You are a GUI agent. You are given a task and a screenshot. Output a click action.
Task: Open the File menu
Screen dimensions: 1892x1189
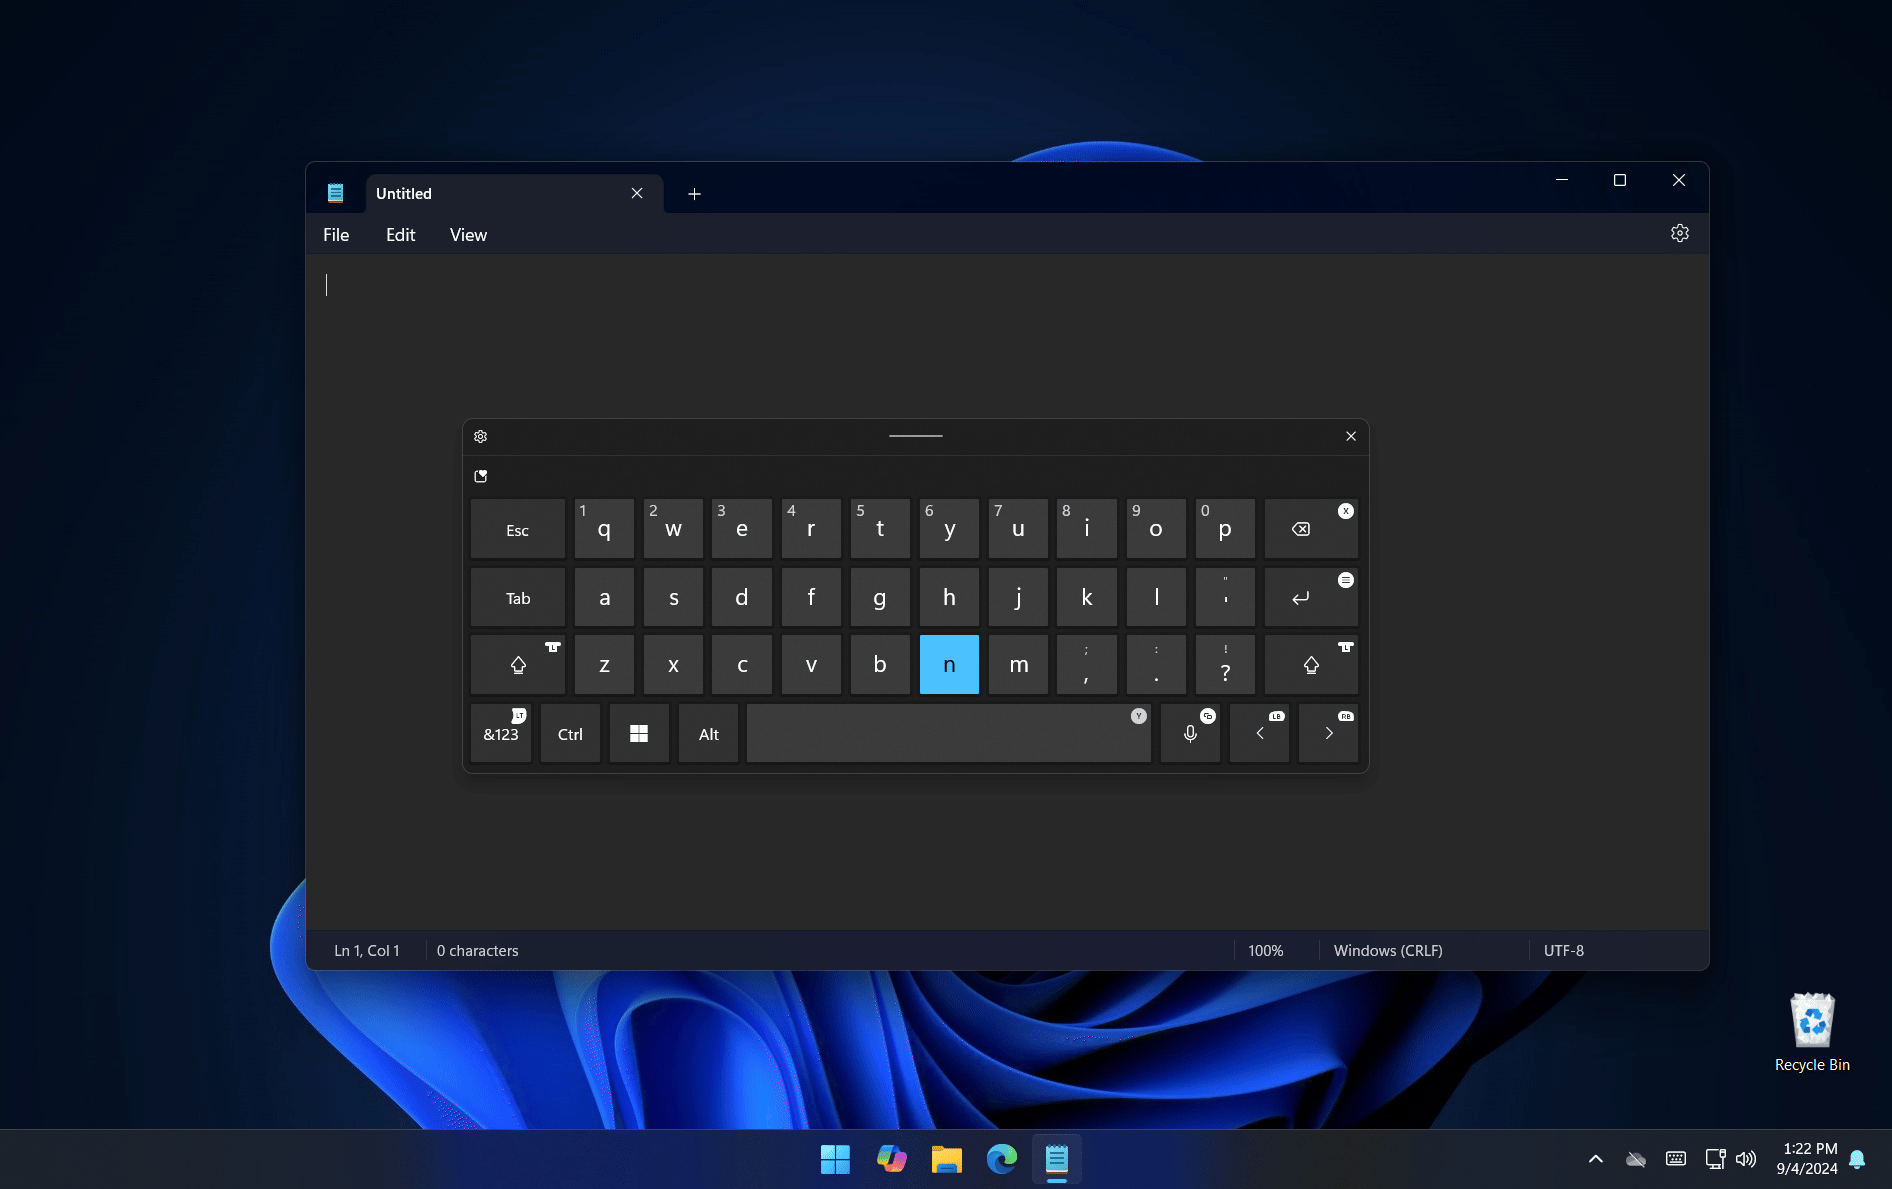[x=336, y=235]
